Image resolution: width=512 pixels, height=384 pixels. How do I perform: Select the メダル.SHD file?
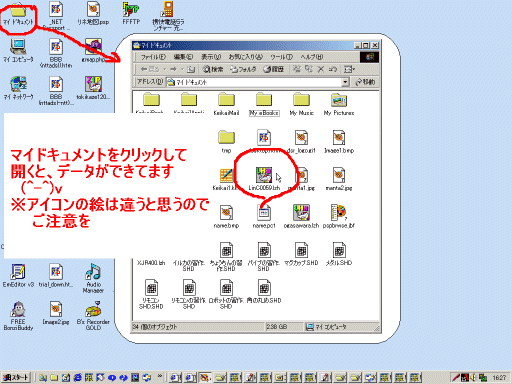pos(339,254)
